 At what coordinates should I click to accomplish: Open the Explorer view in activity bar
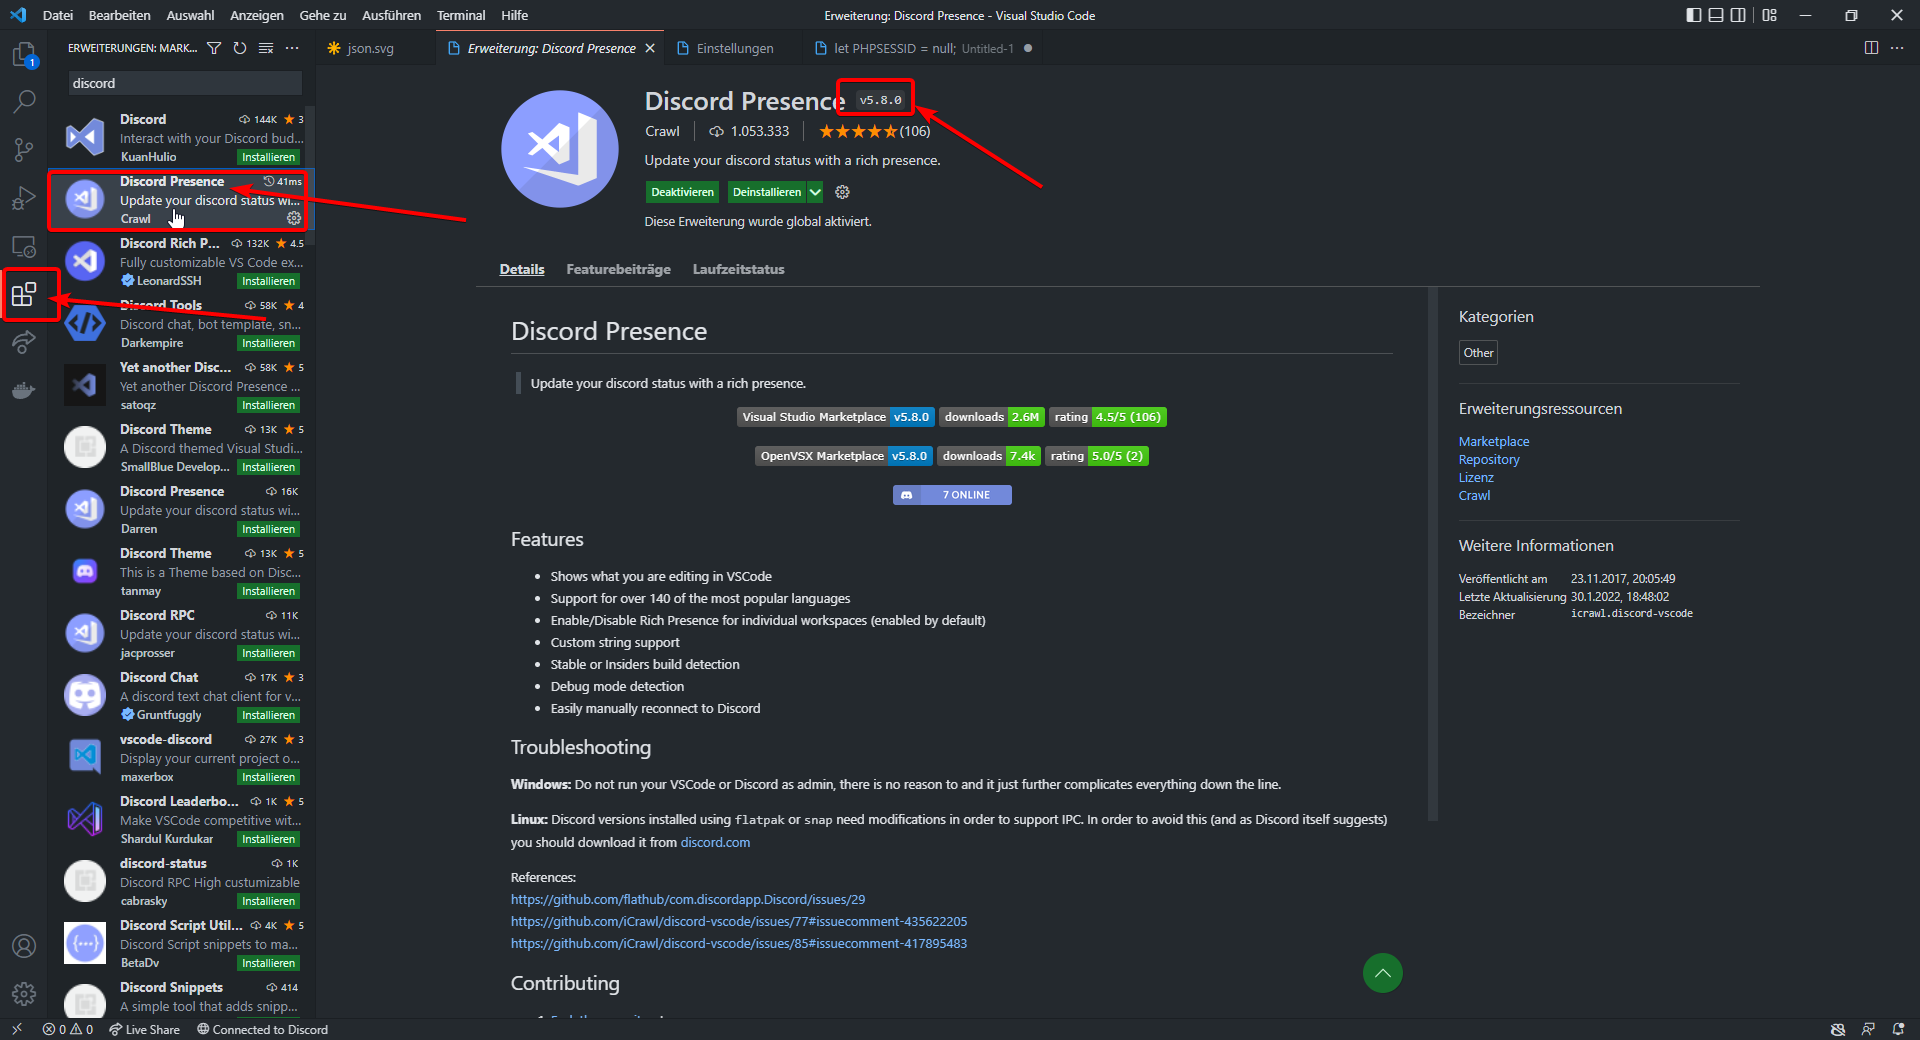24,54
